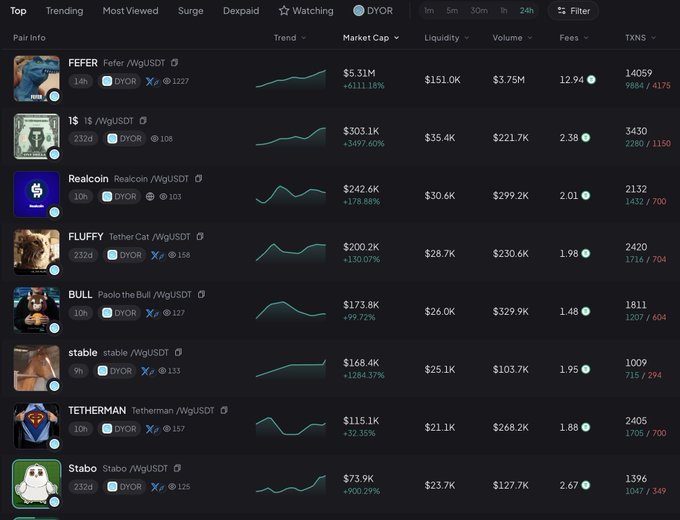
Task: Open the FLUFFY token name link
Action: point(86,236)
